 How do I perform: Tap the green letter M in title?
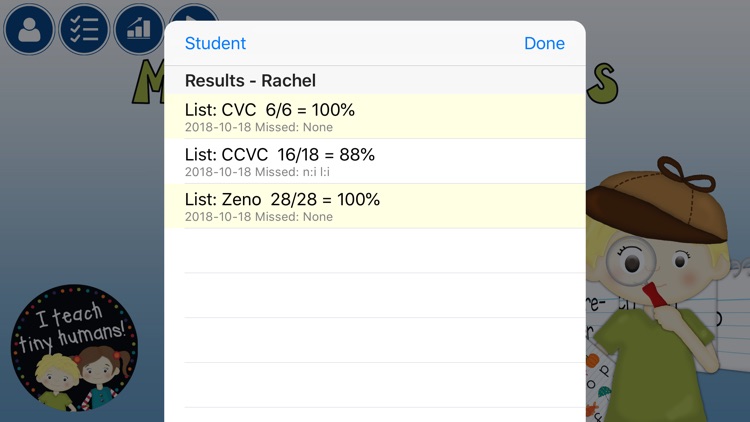[x=148, y=81]
